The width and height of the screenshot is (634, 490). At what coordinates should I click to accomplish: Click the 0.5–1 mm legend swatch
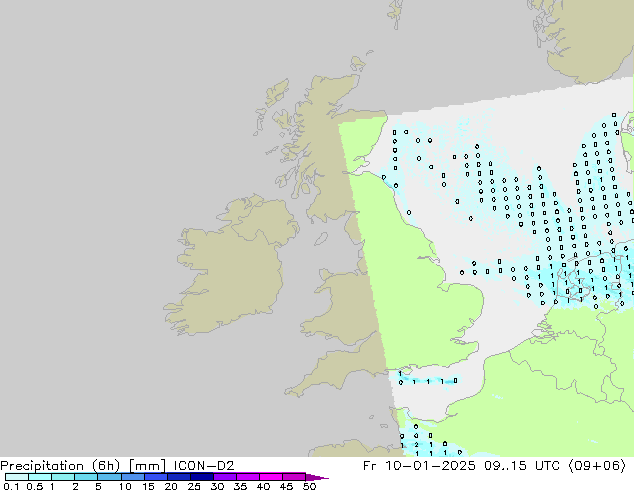click(x=40, y=477)
